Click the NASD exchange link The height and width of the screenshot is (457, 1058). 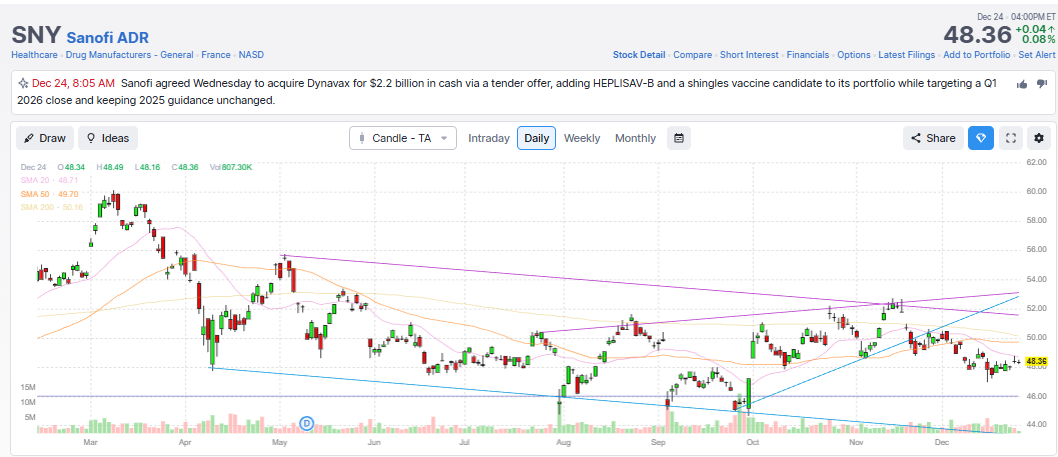click(x=251, y=55)
